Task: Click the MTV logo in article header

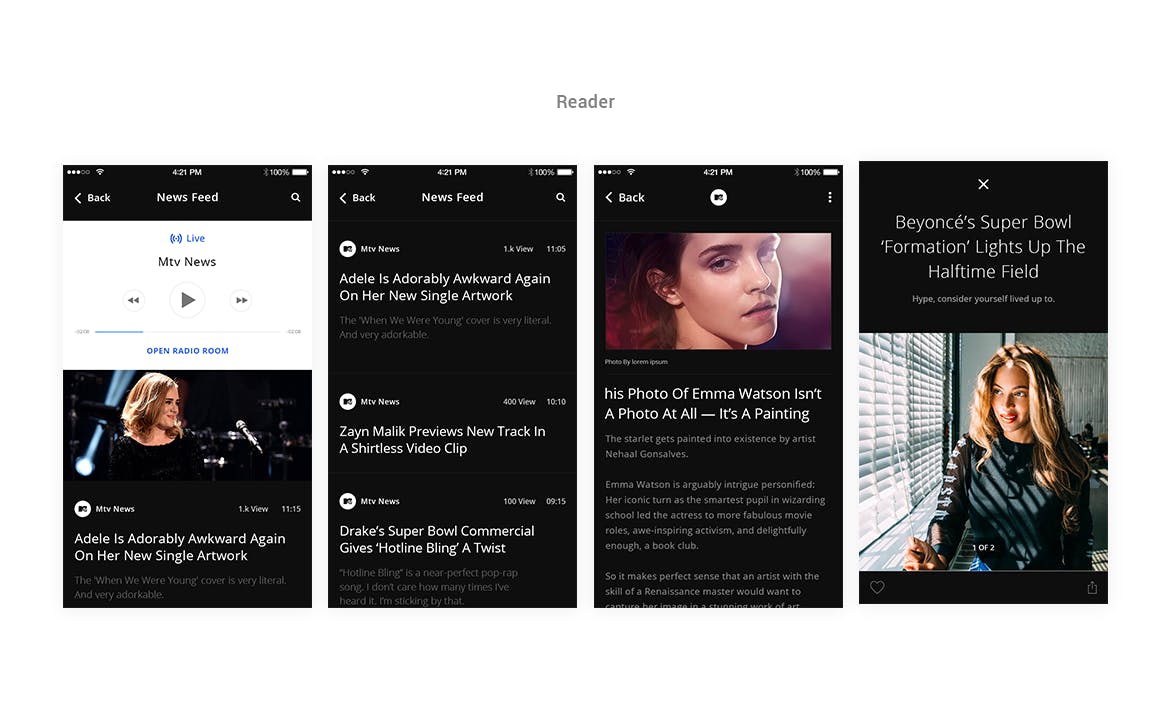Action: 718,198
